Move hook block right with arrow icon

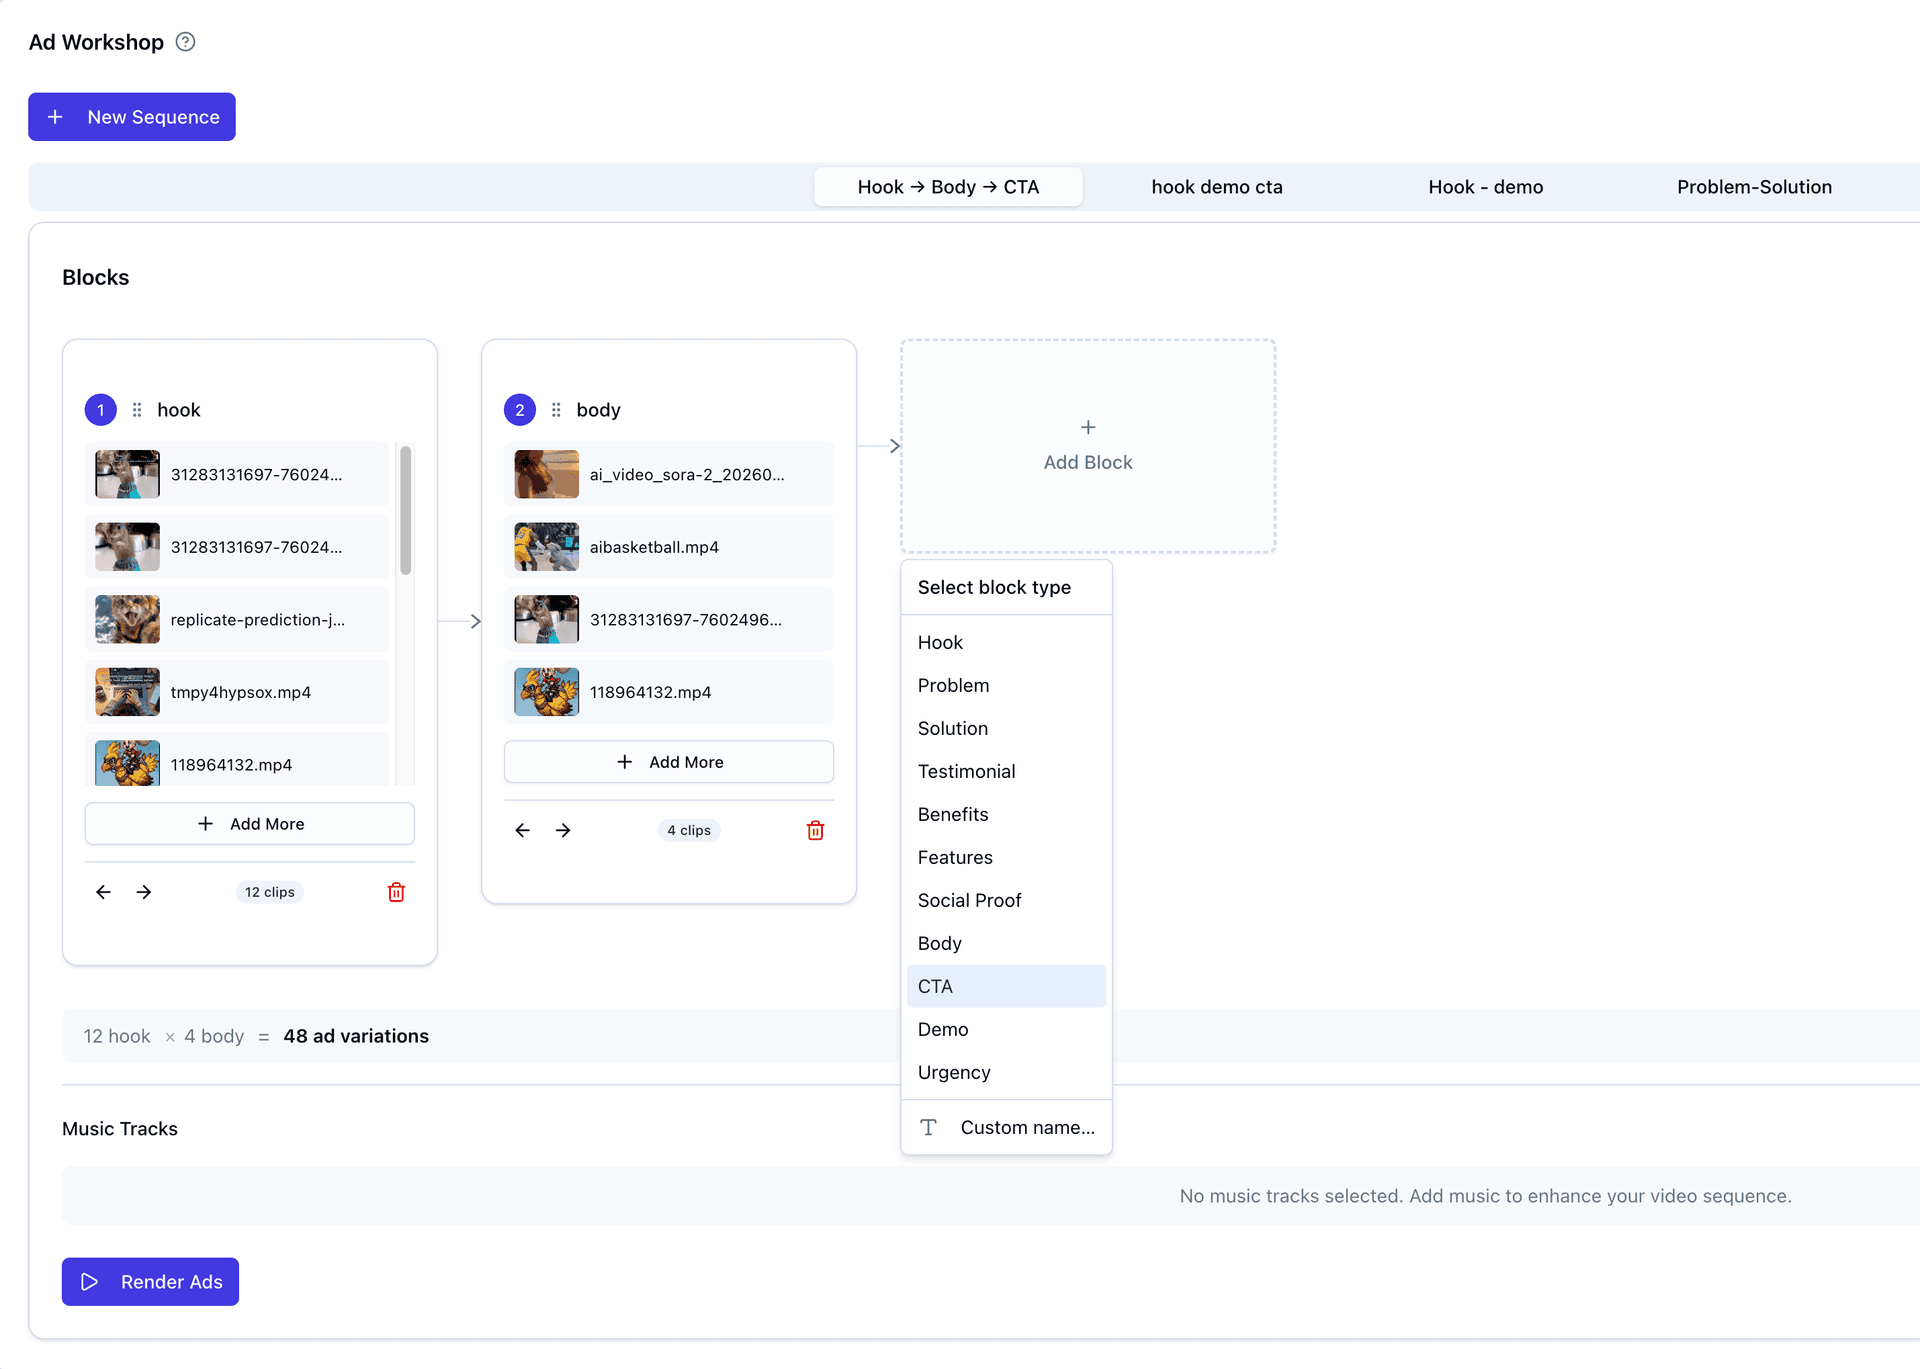click(x=144, y=892)
